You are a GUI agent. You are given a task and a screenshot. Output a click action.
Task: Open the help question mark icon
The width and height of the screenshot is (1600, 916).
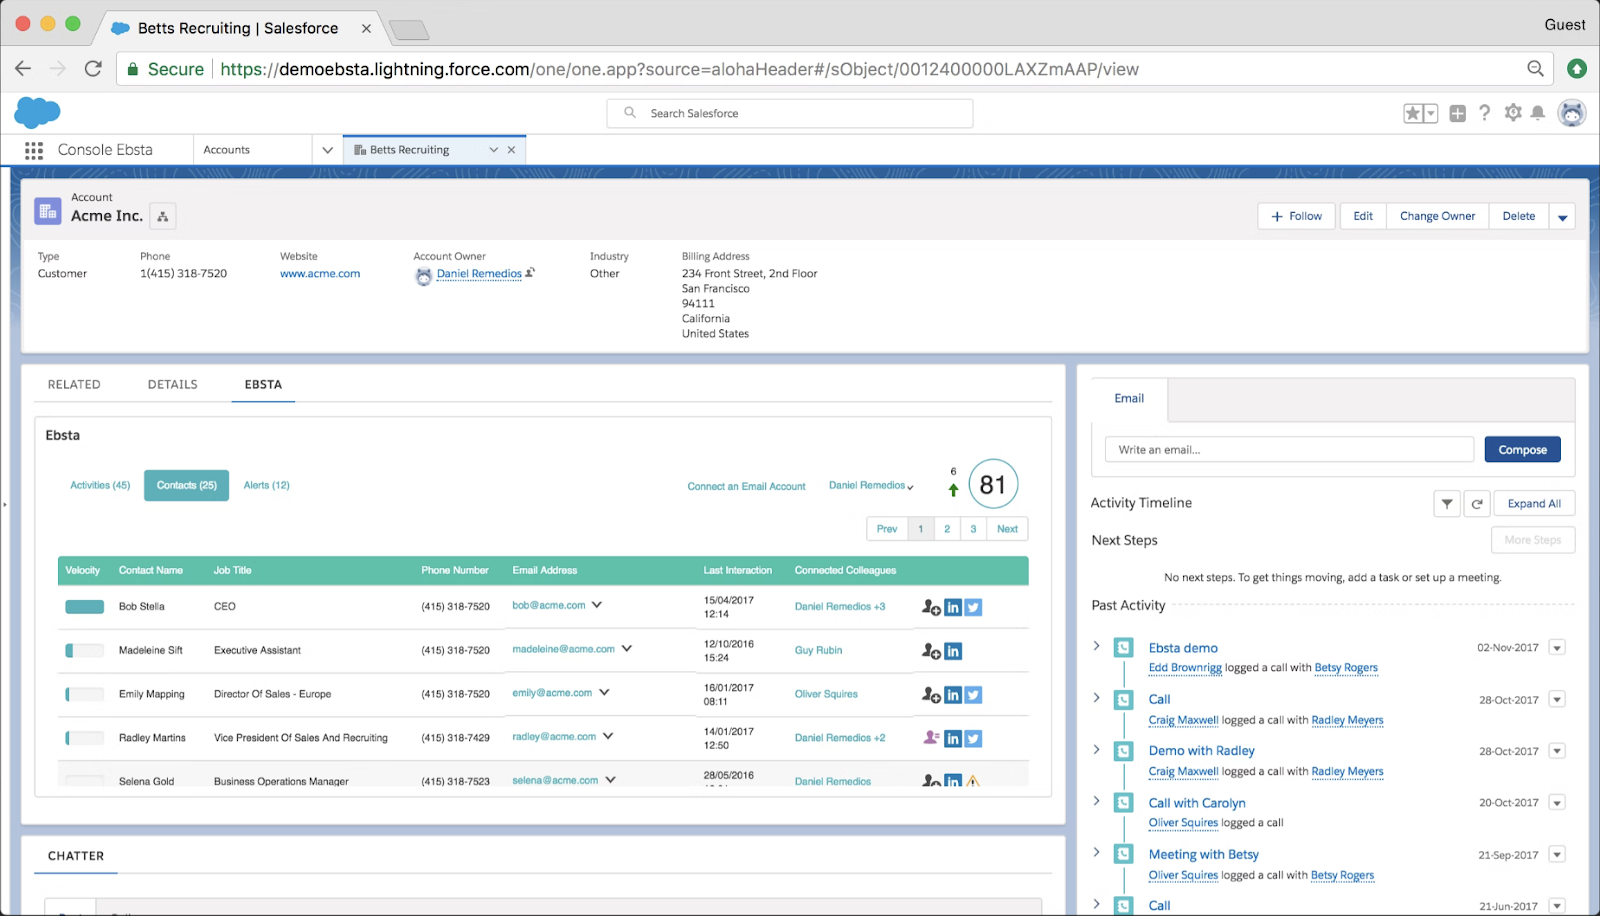pos(1485,113)
